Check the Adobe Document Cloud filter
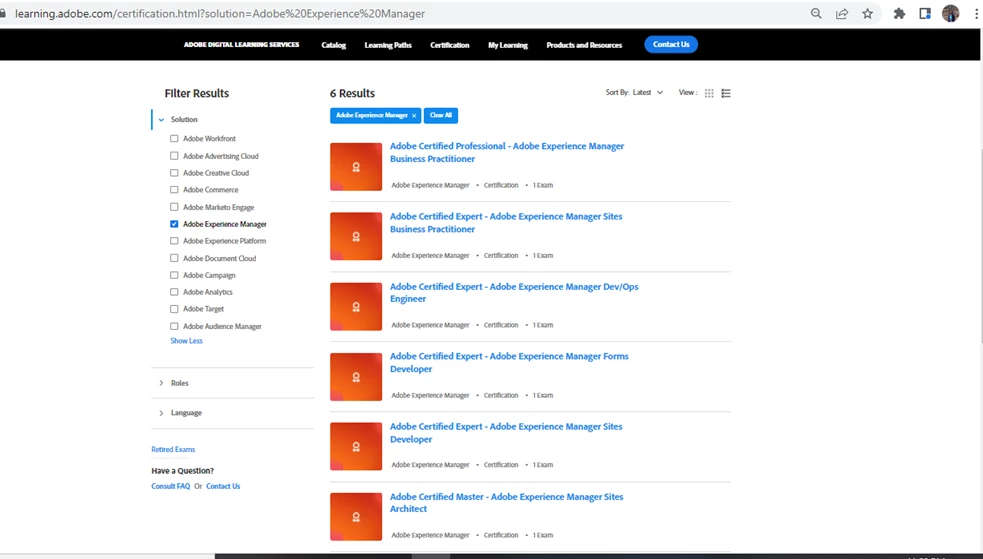 tap(174, 258)
